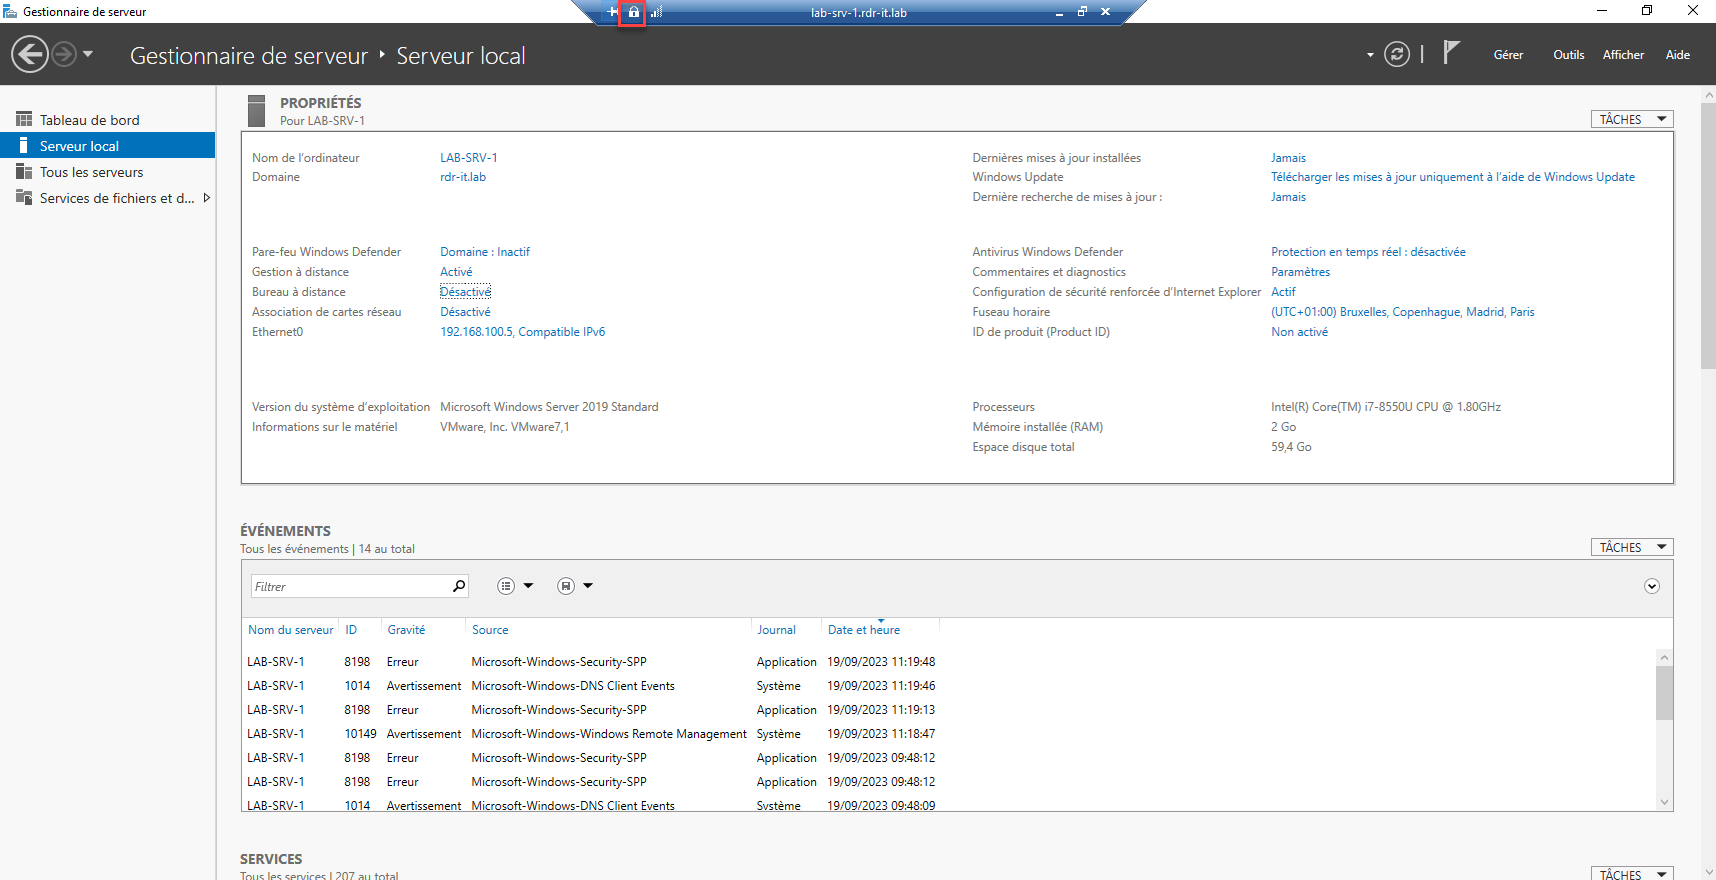Click the magnifier search icon in Filtrer box
This screenshot has height=880, width=1716.
tap(459, 586)
